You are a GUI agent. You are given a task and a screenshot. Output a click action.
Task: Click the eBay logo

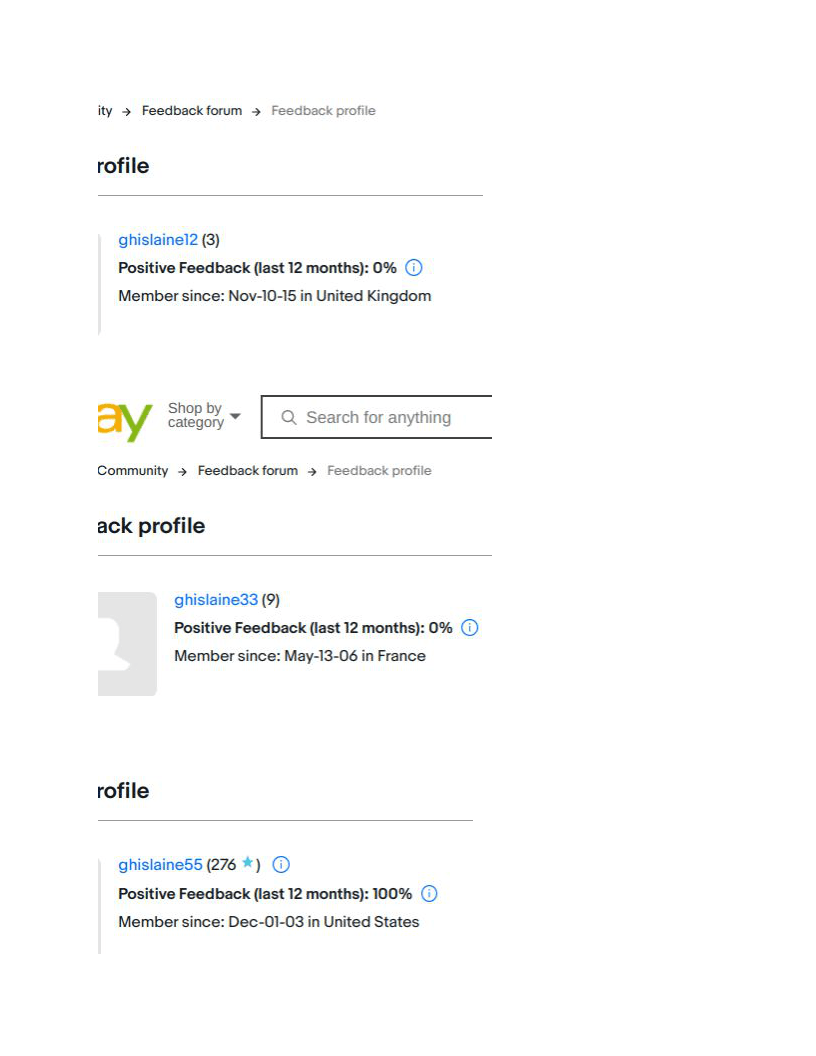[125, 420]
